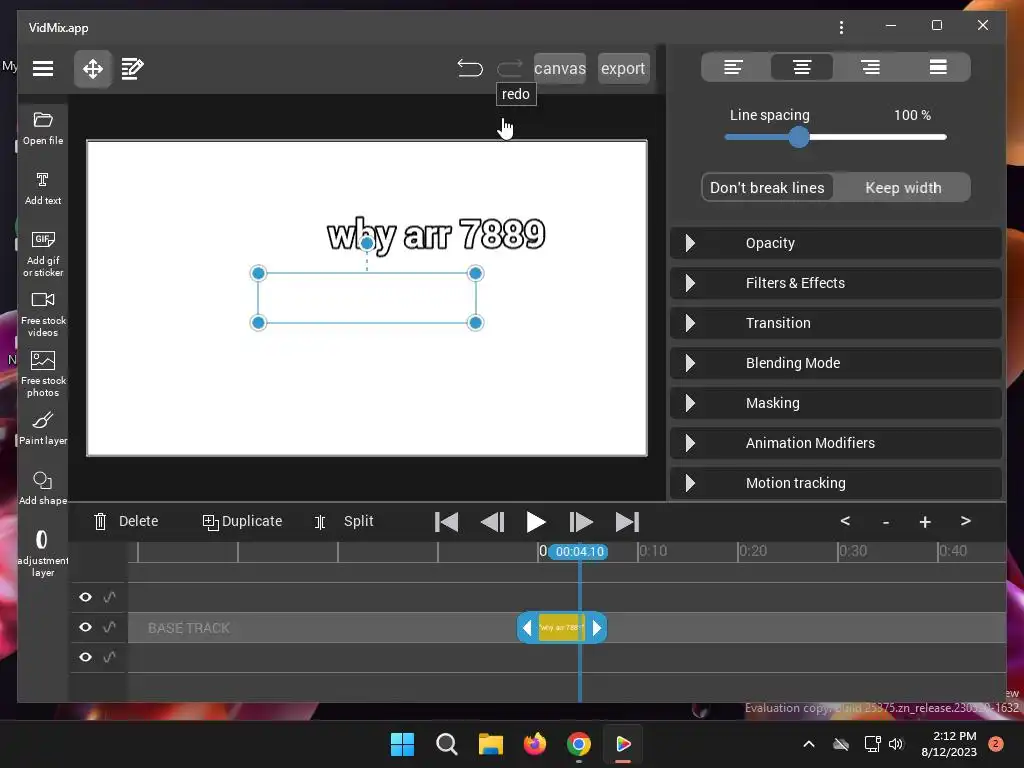Click the clip's right trim handle
The height and width of the screenshot is (768, 1024).
596,628
